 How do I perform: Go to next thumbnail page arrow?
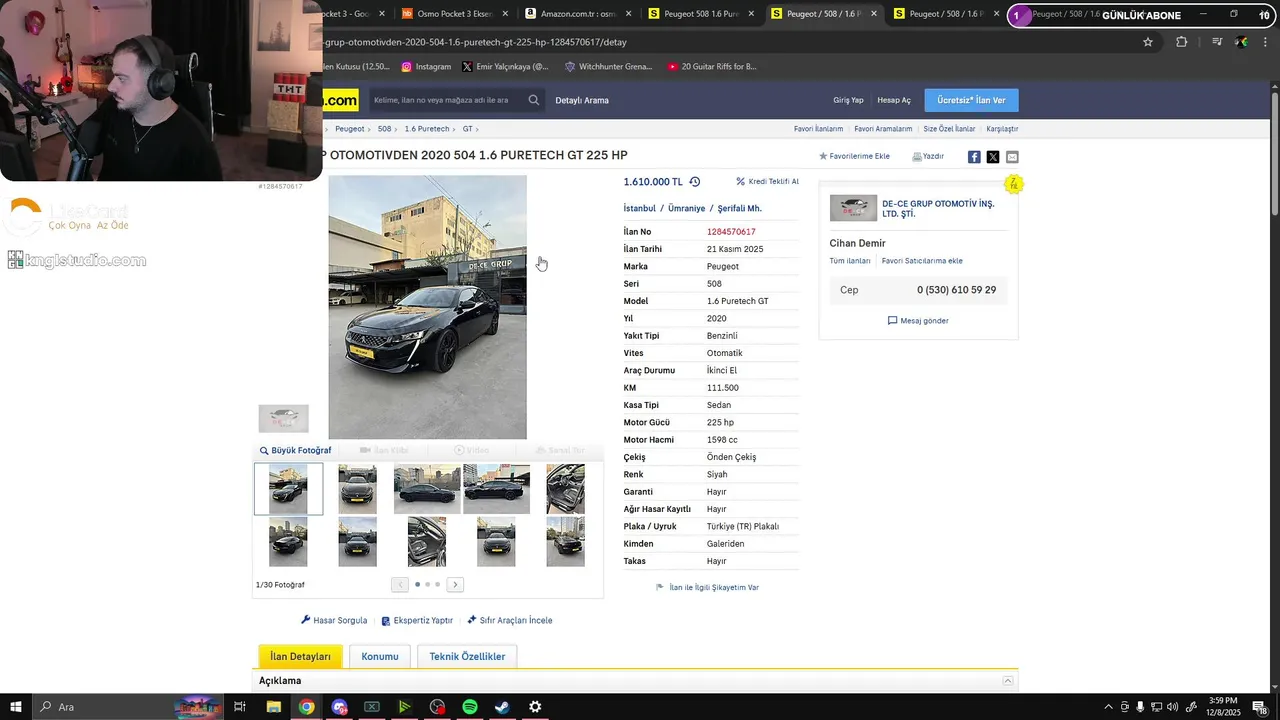tap(455, 584)
